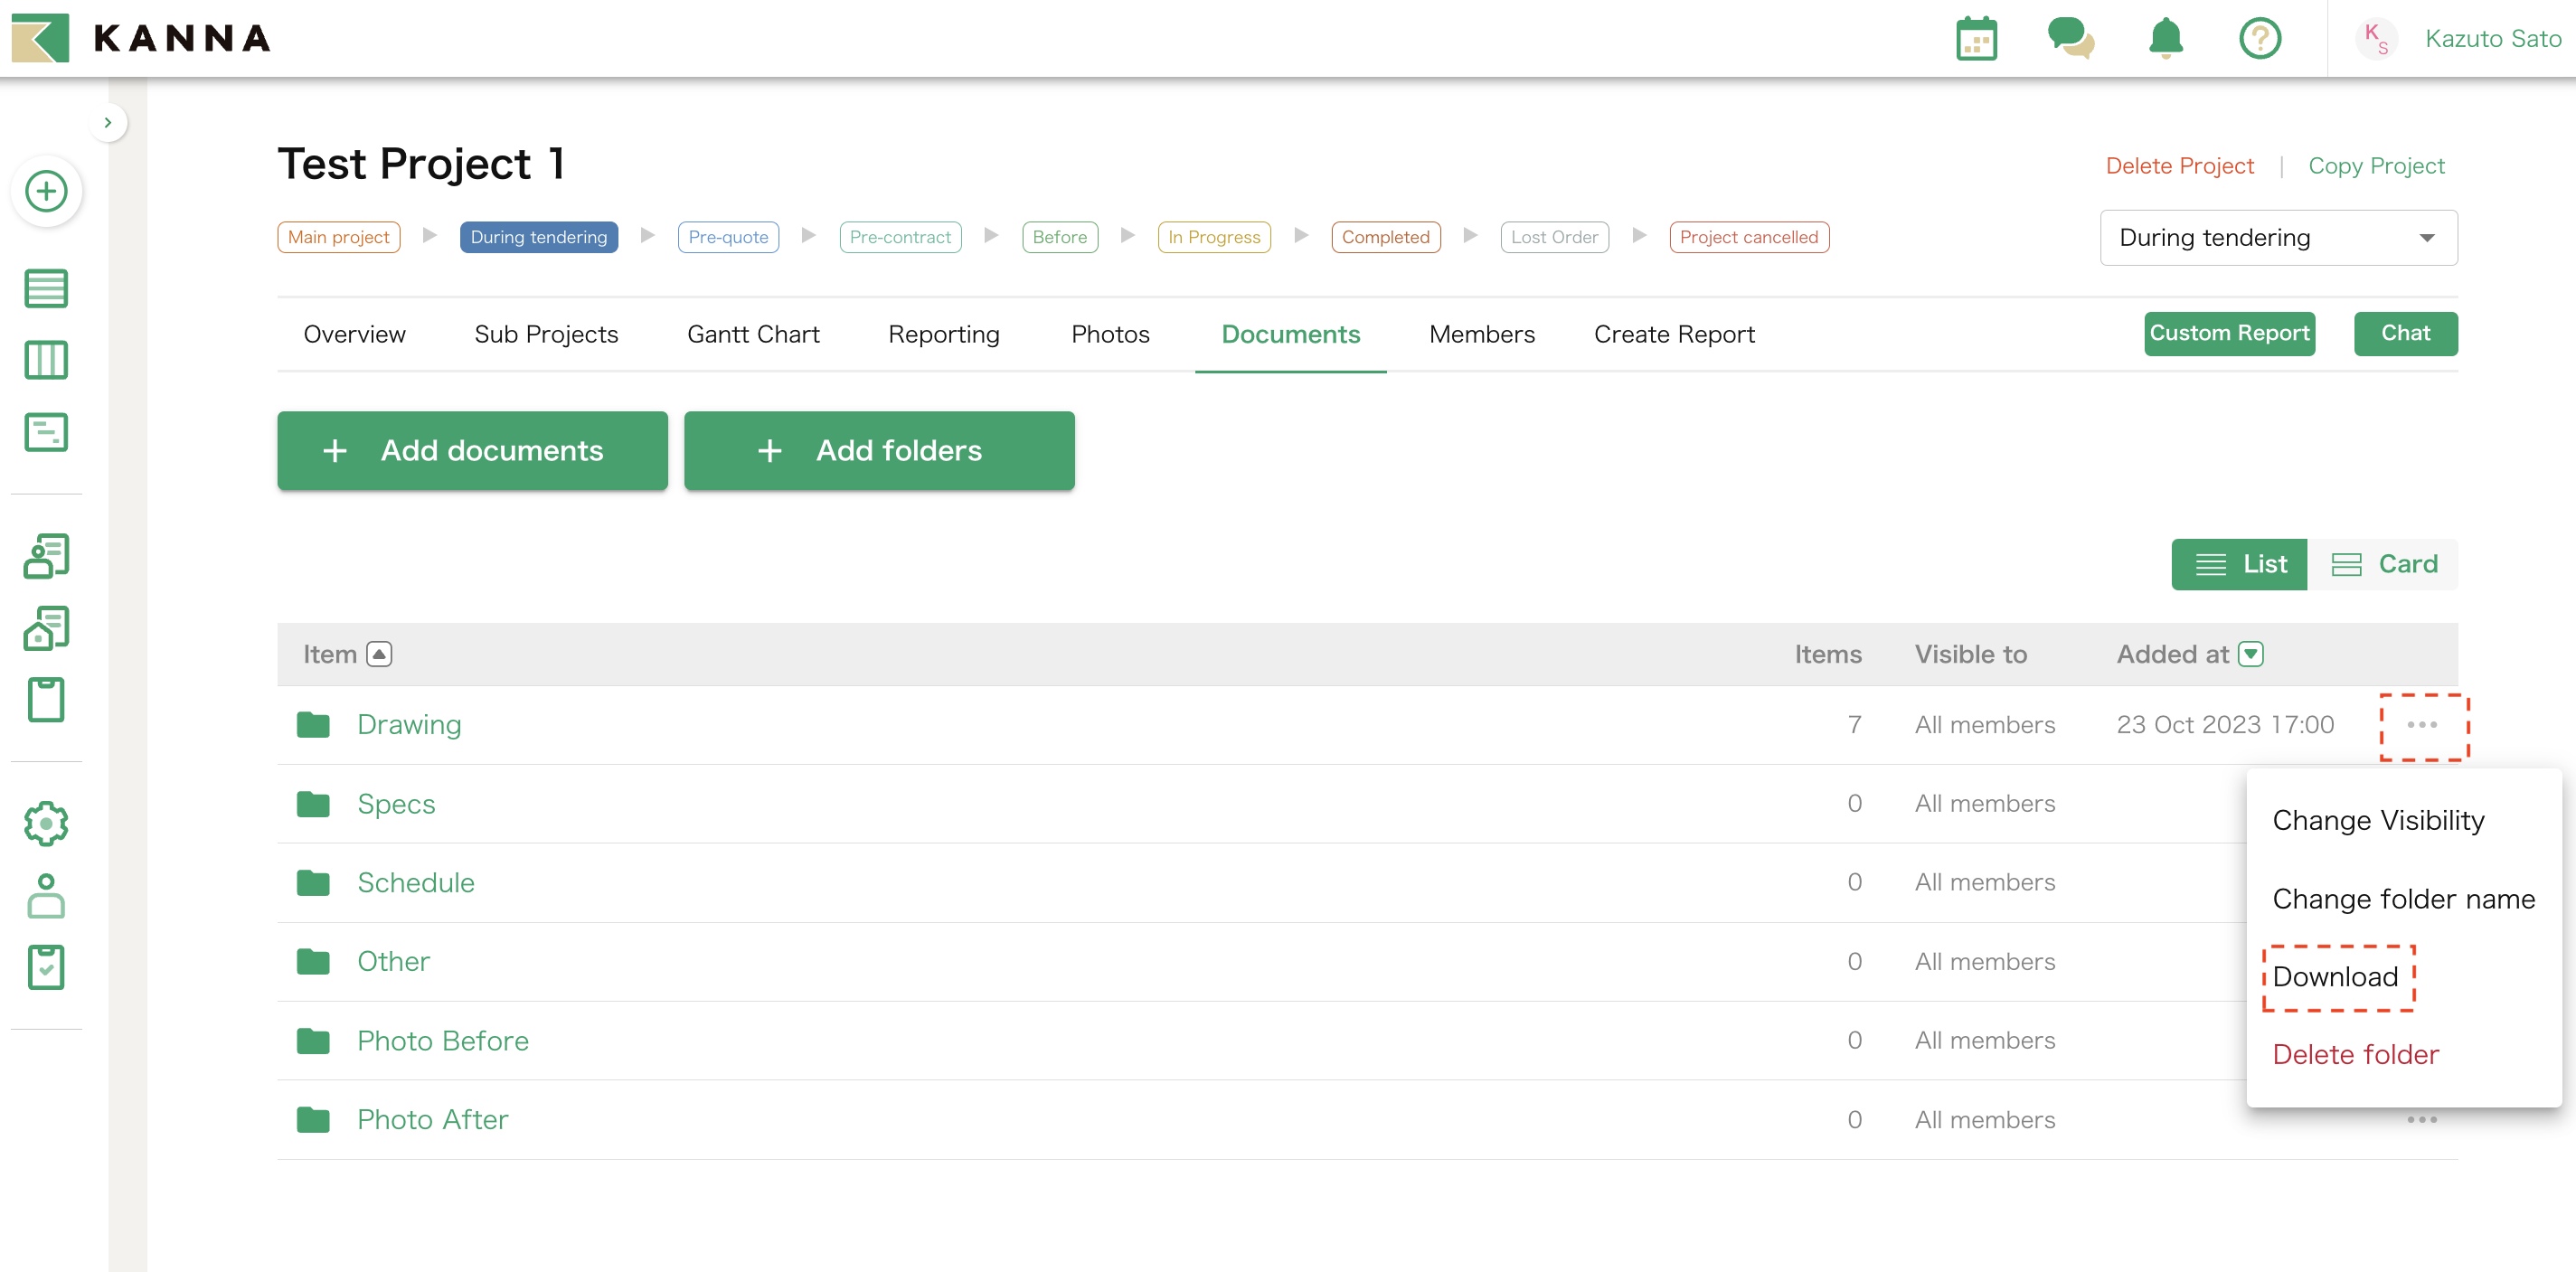Image resolution: width=2576 pixels, height=1272 pixels.
Task: Expand the sidebar with chevron arrow
Action: point(108,123)
